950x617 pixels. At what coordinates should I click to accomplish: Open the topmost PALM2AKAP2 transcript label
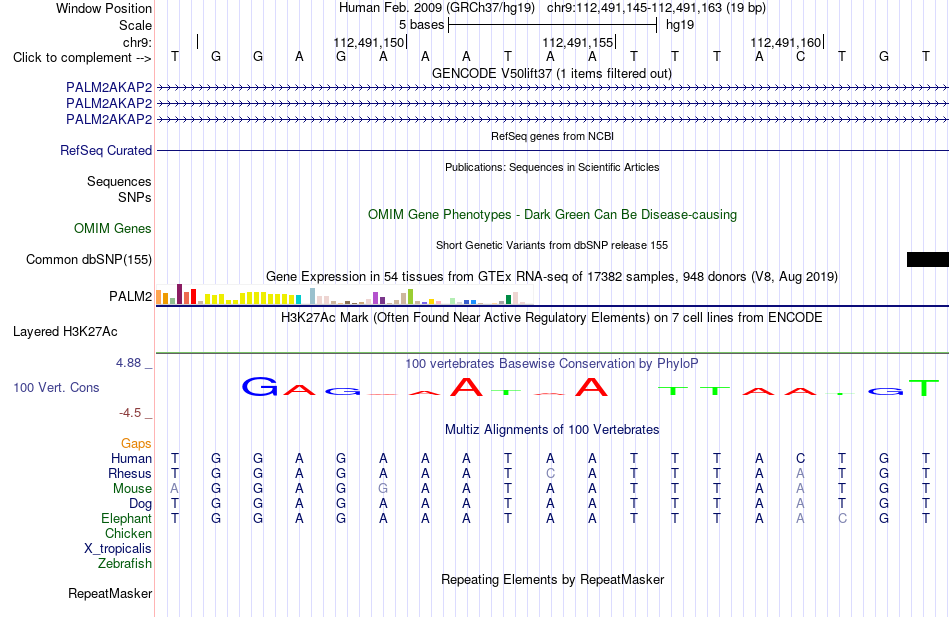click(x=109, y=87)
